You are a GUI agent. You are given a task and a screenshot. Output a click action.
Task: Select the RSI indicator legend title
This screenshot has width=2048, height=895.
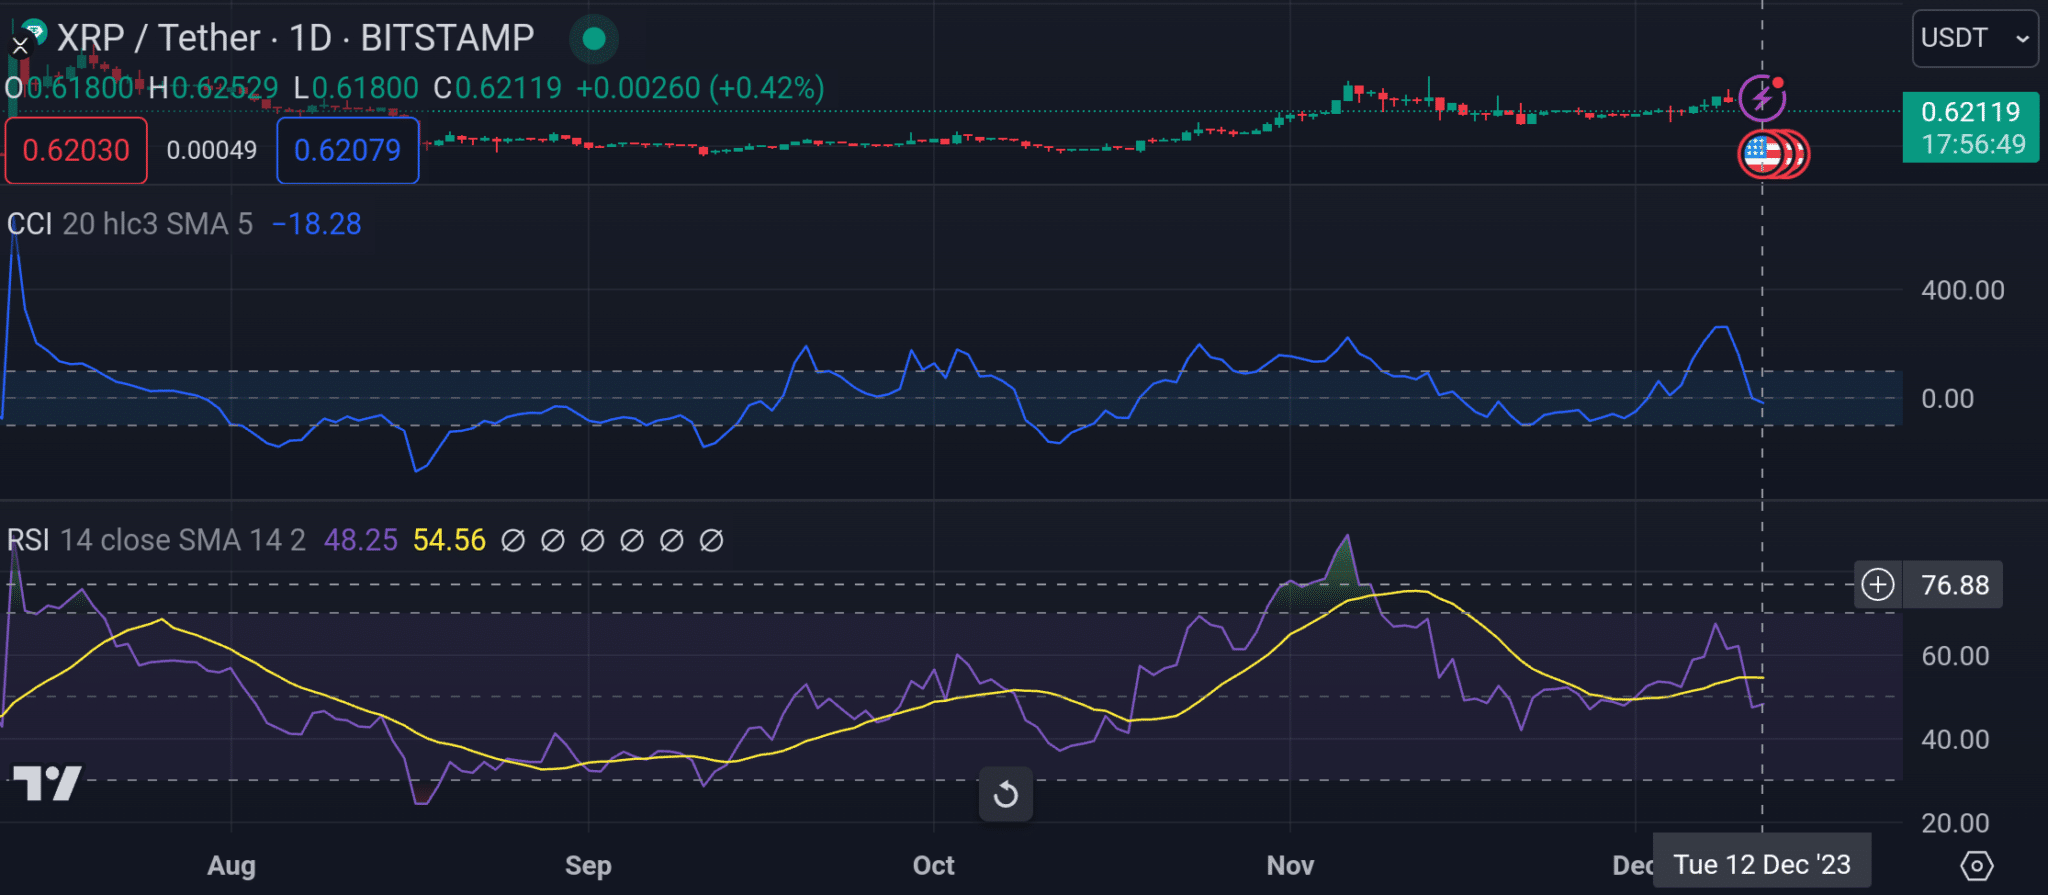[28, 540]
